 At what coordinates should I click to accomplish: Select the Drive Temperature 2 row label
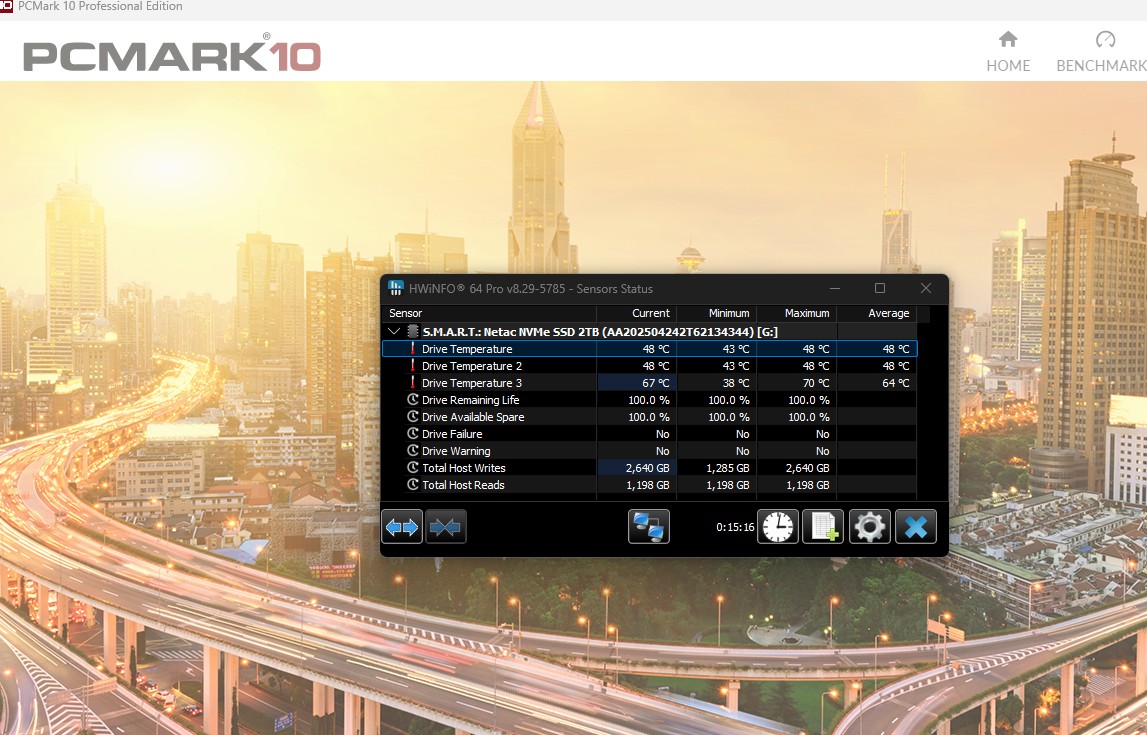472,366
